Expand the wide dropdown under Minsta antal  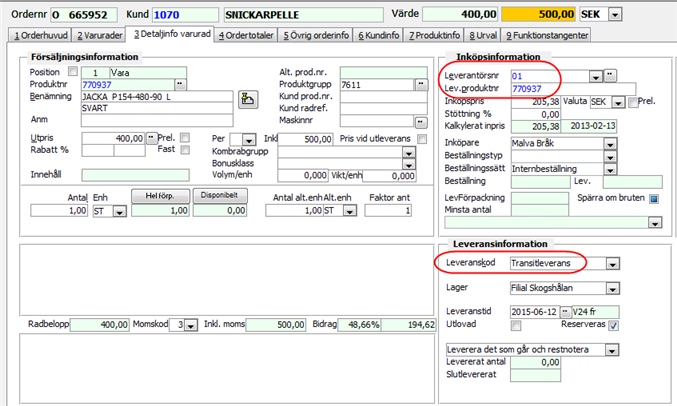tap(655, 223)
